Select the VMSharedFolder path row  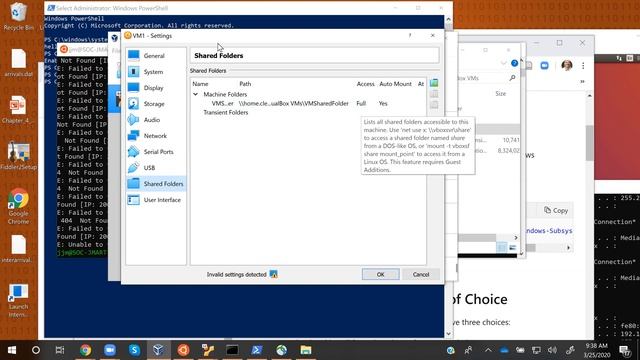(x=308, y=104)
